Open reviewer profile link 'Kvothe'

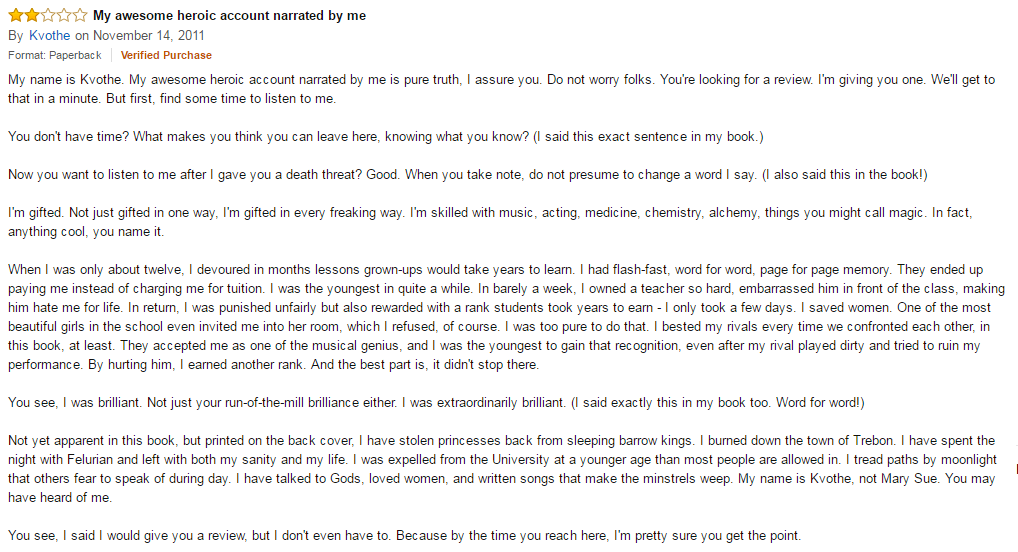(50, 35)
